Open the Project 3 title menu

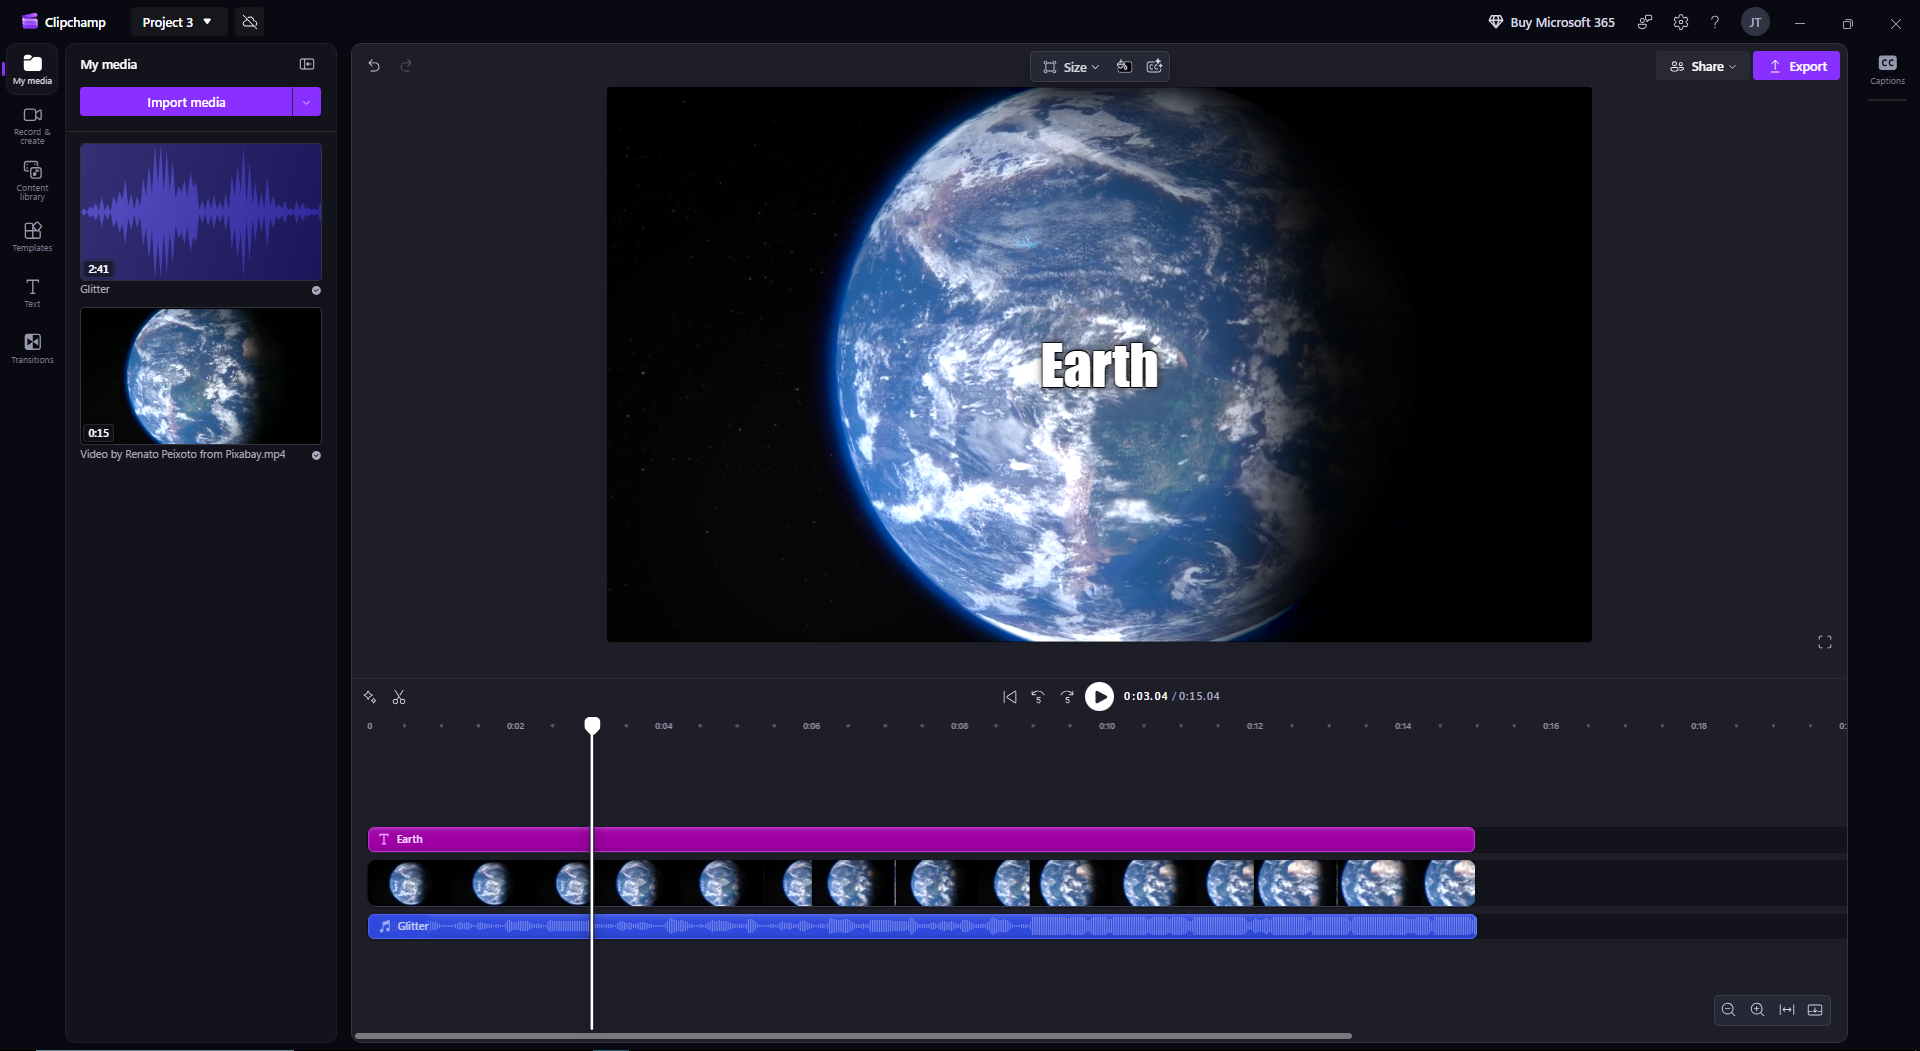[x=177, y=22]
